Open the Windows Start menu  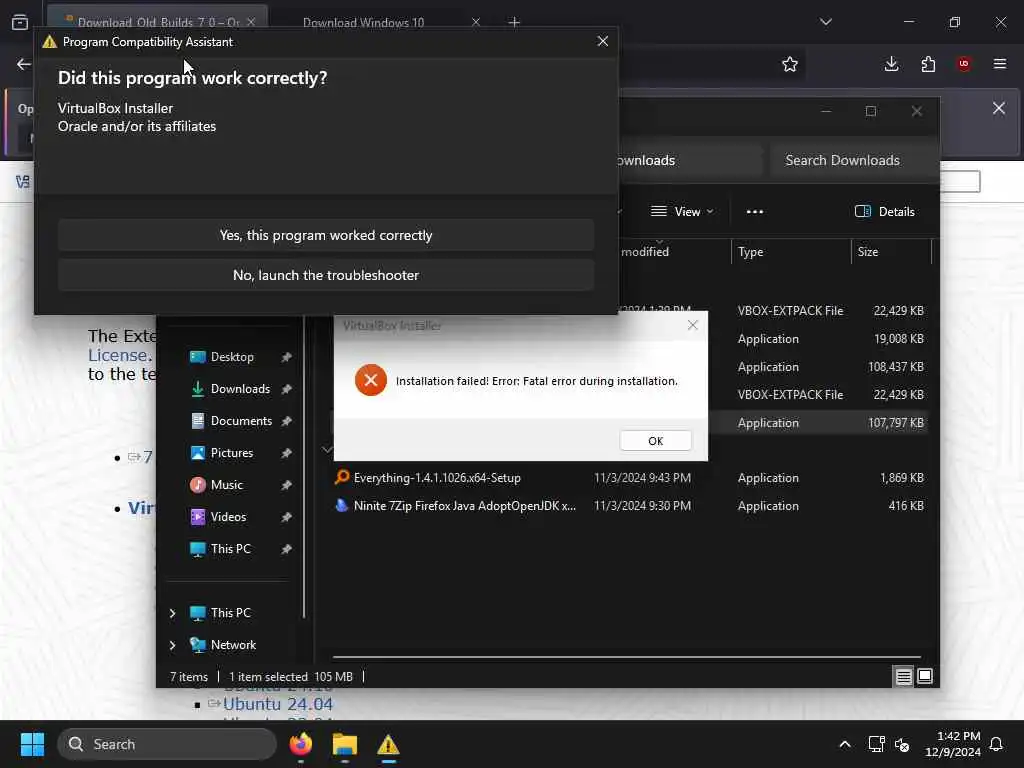coord(32,744)
